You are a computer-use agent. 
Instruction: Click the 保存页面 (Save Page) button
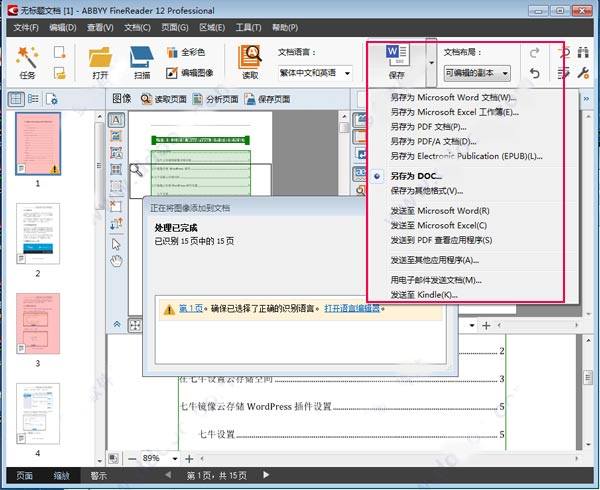[267, 99]
